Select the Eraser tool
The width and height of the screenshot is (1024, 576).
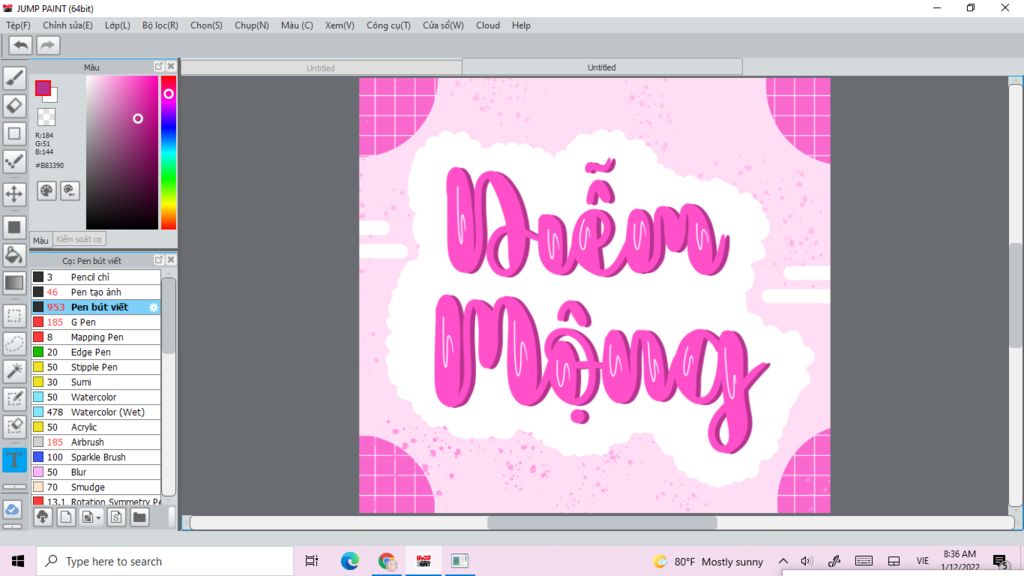pyautogui.click(x=14, y=105)
